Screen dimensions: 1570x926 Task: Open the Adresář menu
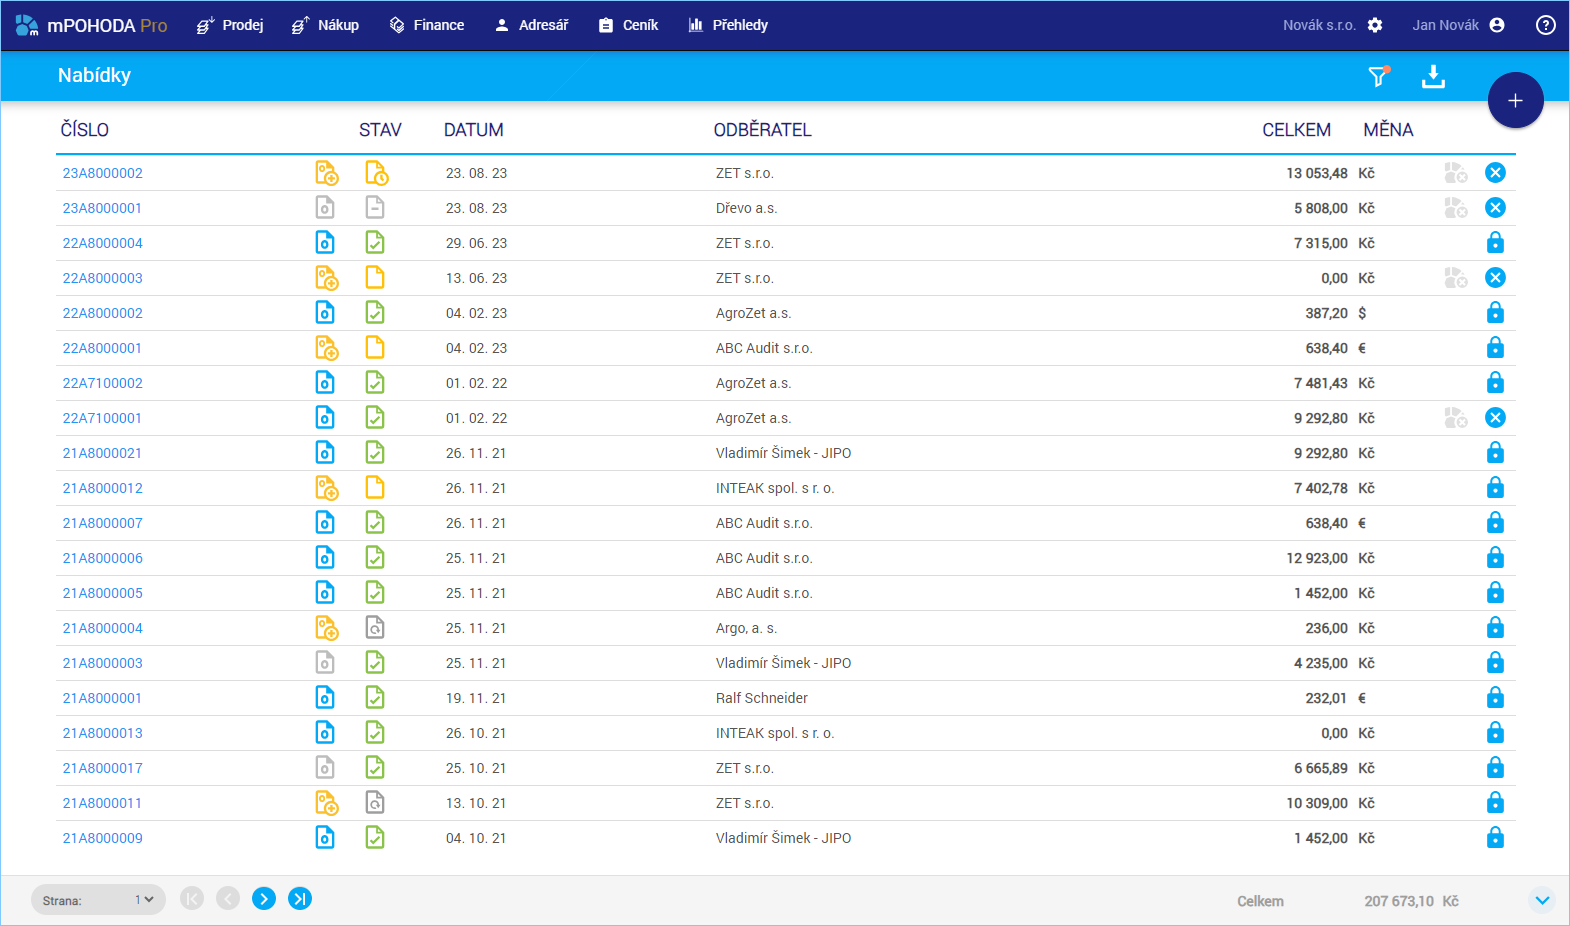click(531, 25)
